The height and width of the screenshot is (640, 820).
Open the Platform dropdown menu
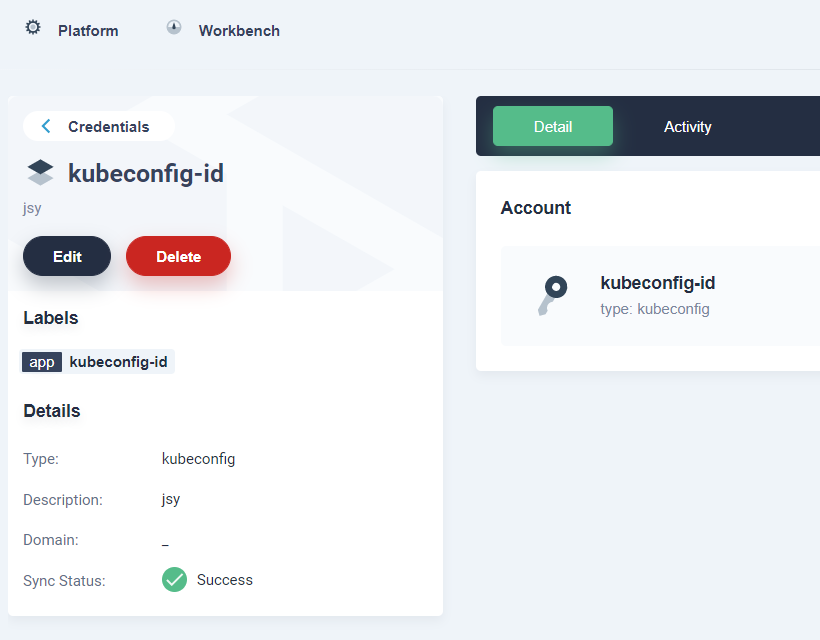[x=88, y=30]
